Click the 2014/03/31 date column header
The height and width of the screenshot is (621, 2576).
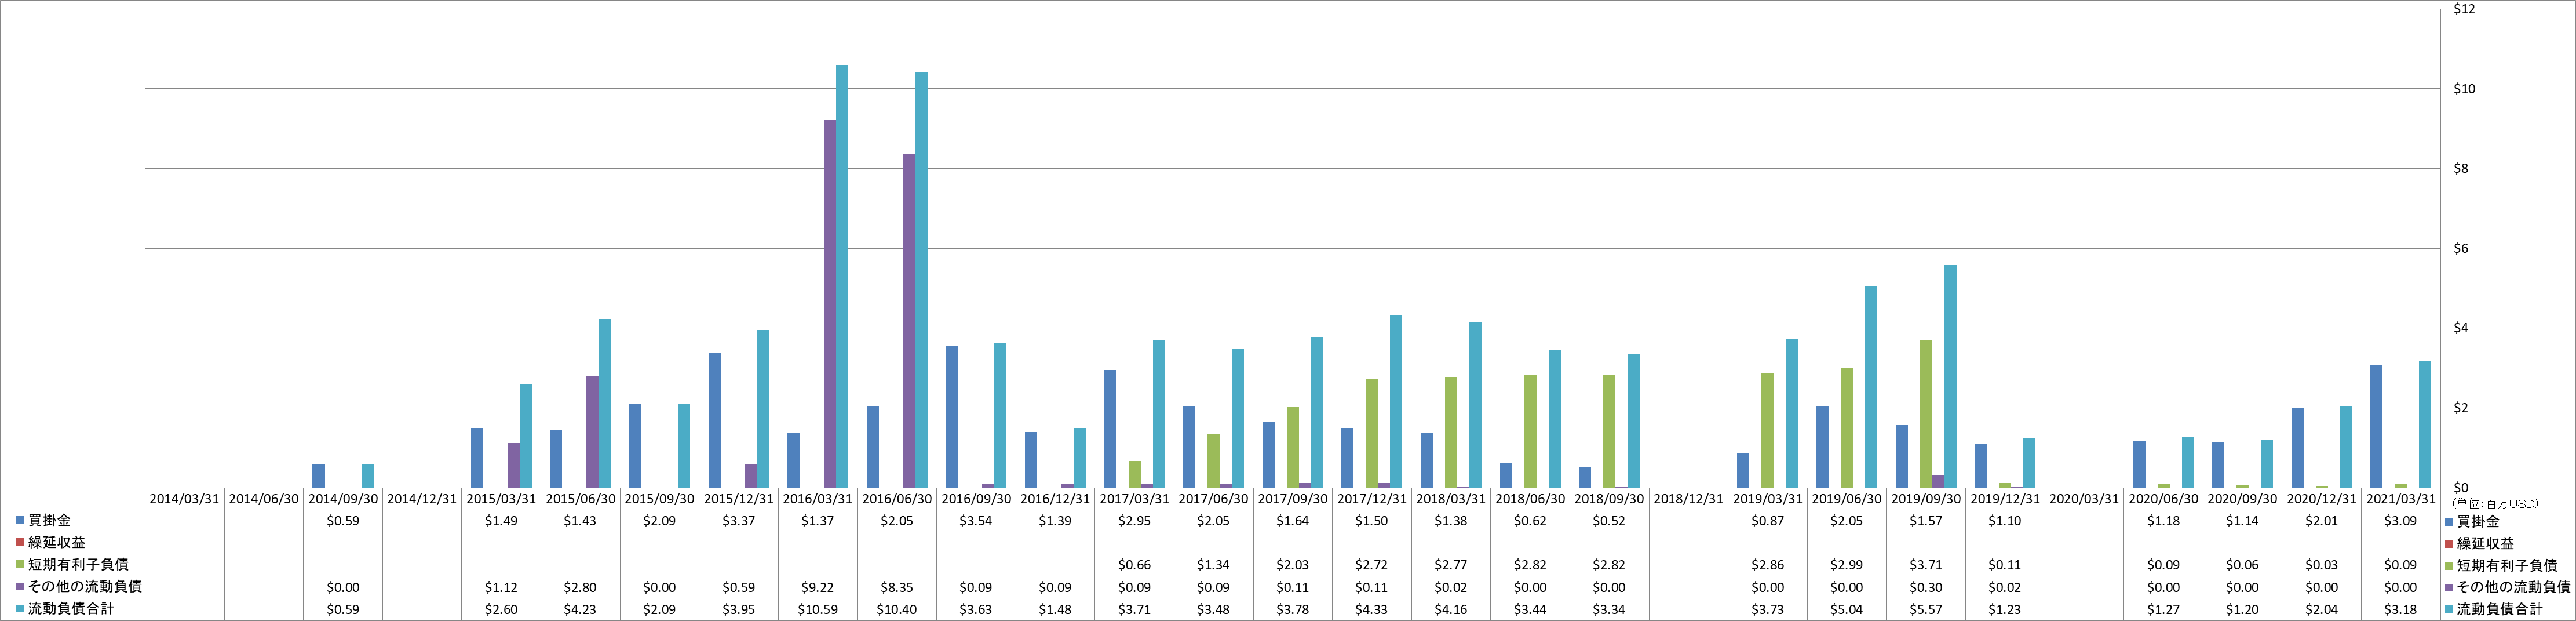tap(185, 499)
